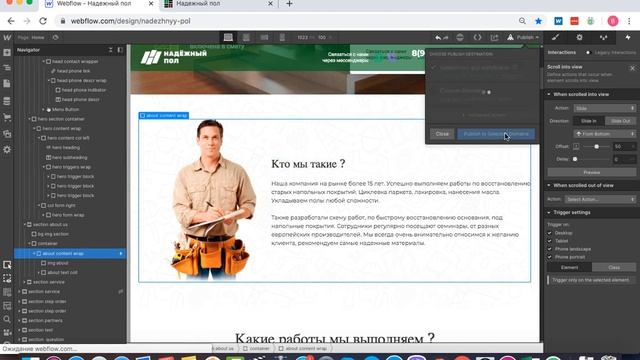Viewport: 640px width, 360px height.
Task: Toggle the element selection outline tool
Action: (x=7, y=265)
